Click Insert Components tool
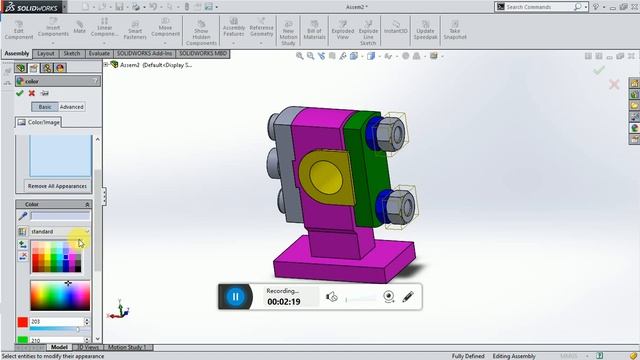 click(x=53, y=28)
